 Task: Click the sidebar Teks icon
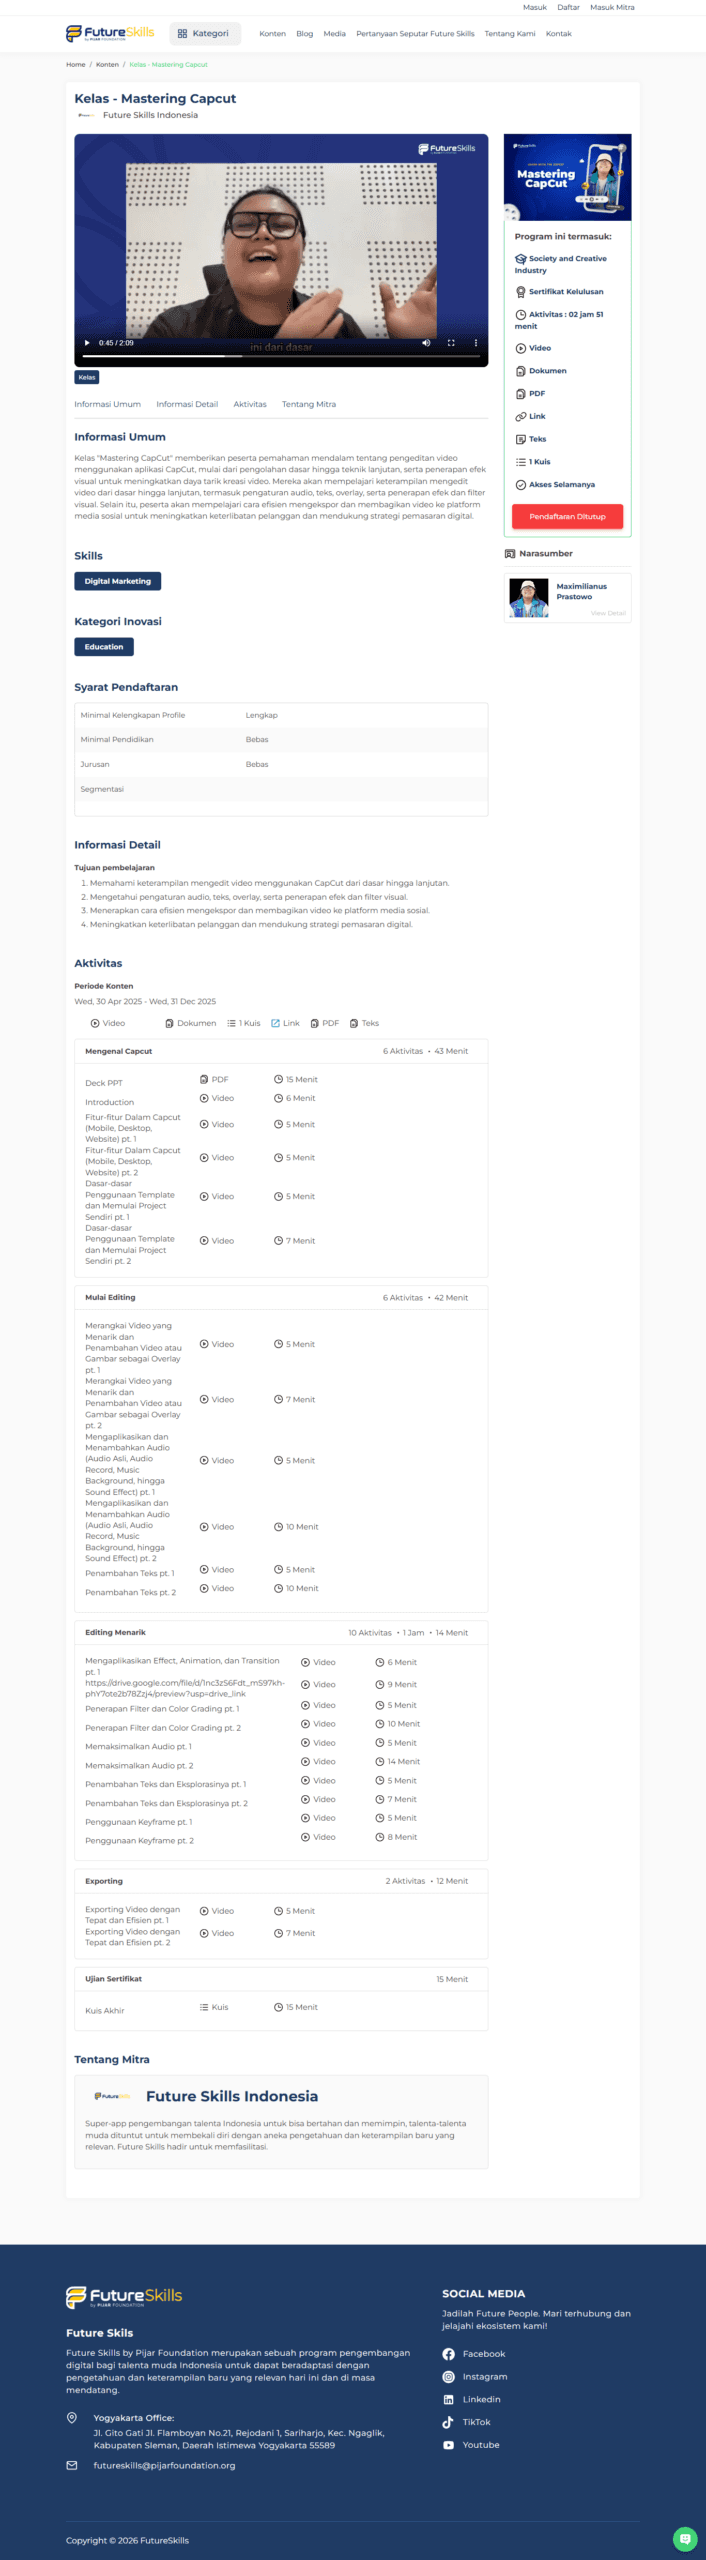[521, 439]
